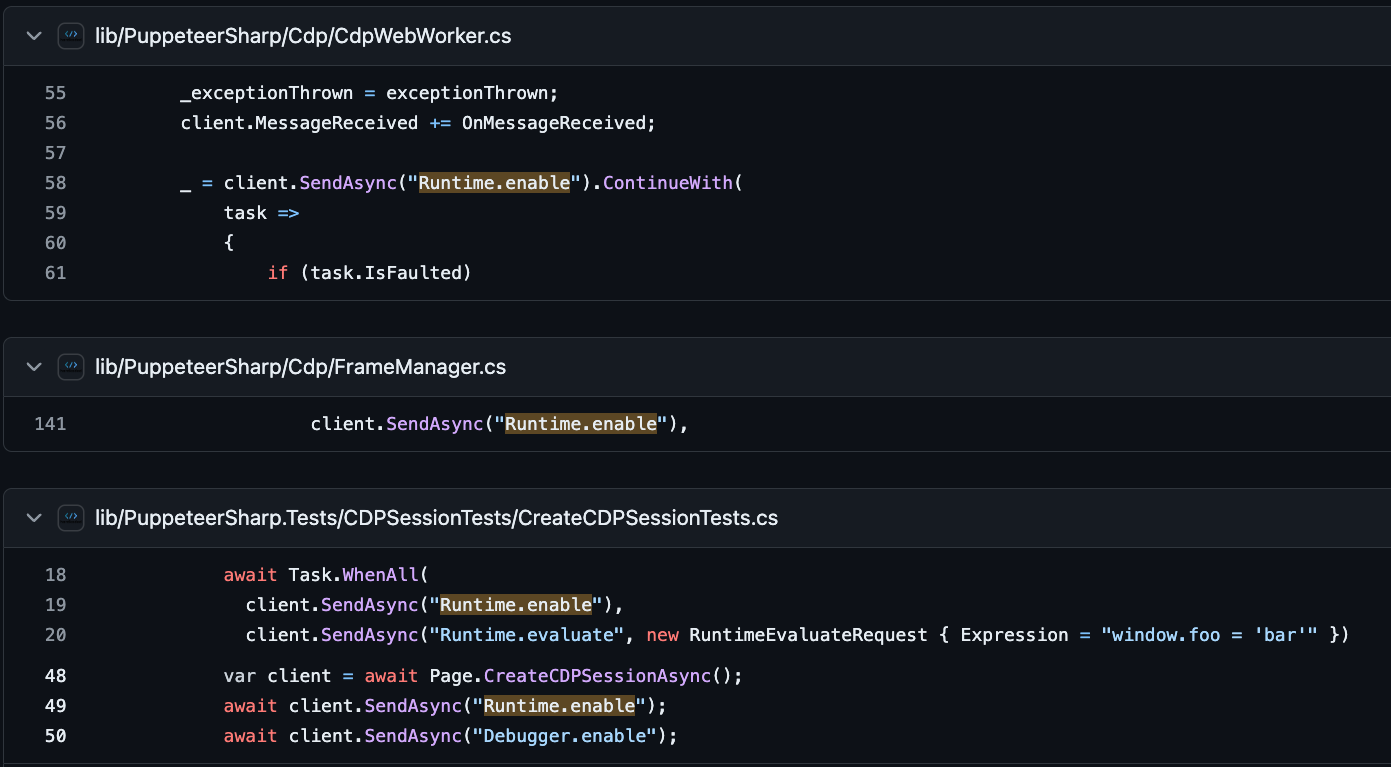Go to line 50 with Debugger.enable

pos(56,736)
